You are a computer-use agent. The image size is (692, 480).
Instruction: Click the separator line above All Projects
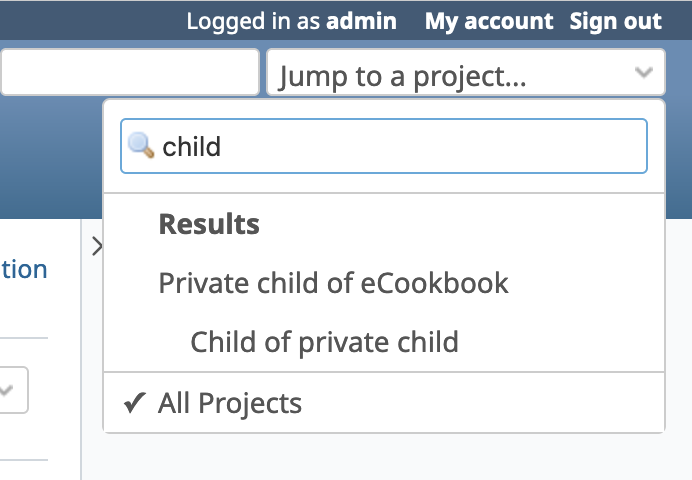click(384, 372)
